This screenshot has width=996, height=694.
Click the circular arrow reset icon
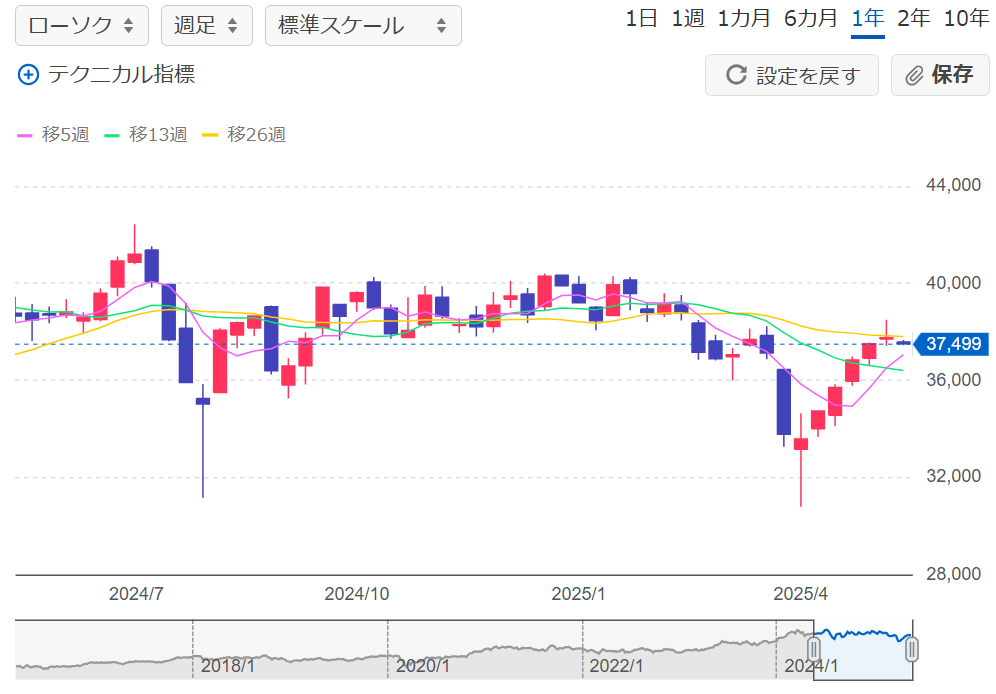(736, 75)
